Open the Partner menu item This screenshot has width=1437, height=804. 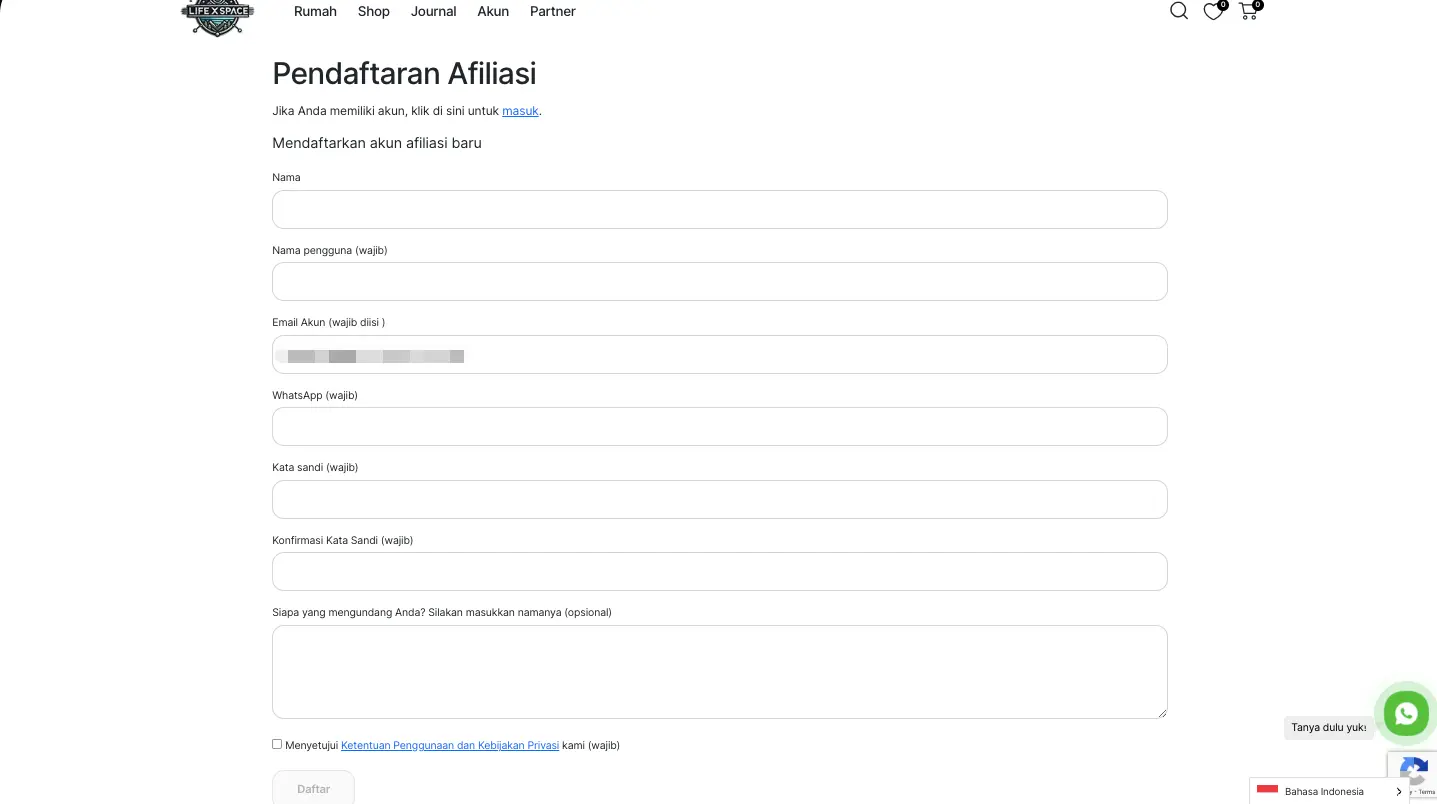click(553, 12)
